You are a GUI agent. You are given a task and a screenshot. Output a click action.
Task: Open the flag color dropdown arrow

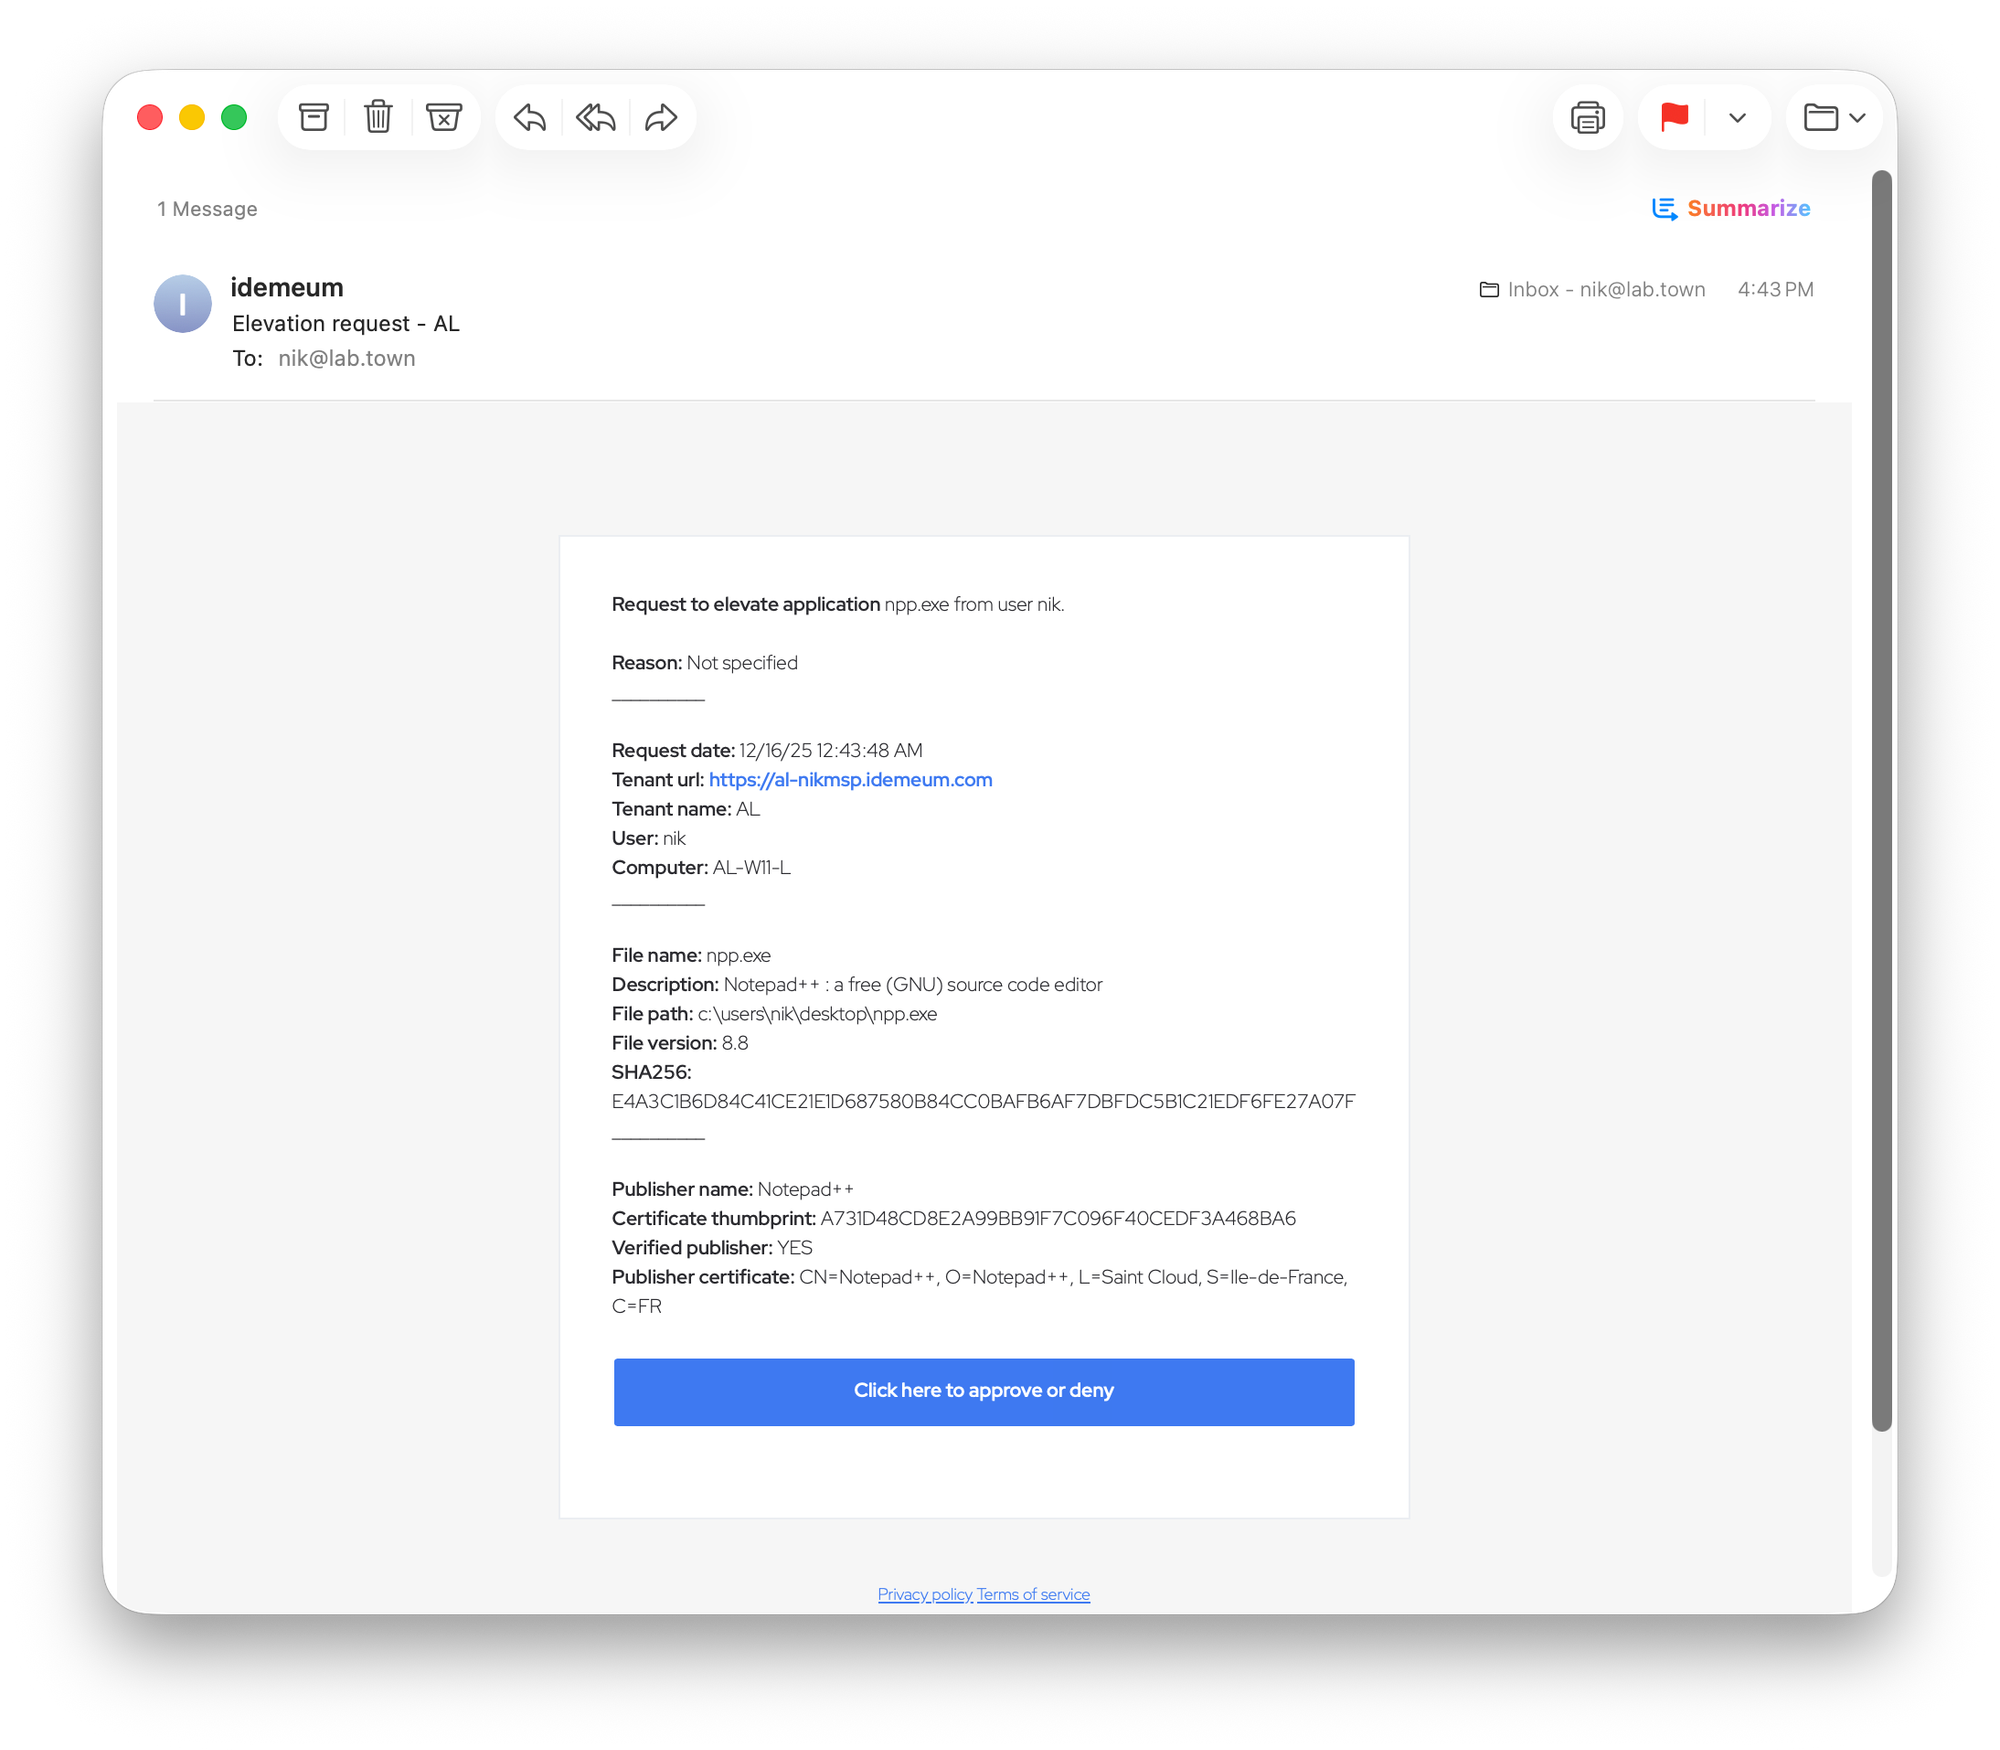pyautogui.click(x=1737, y=117)
